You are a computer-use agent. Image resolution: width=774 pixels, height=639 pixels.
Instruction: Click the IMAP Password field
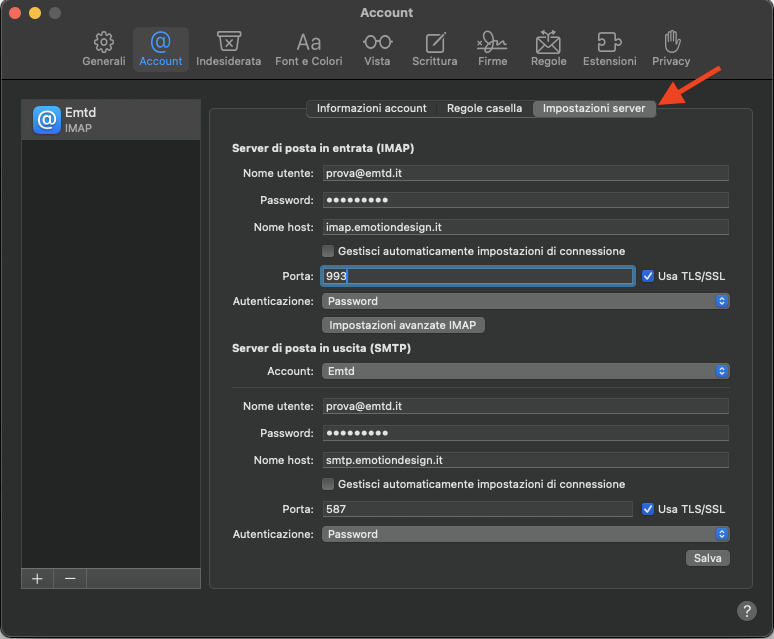coord(526,200)
